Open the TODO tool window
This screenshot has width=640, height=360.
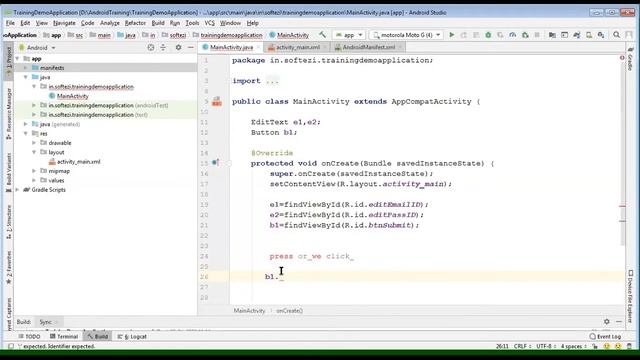pyautogui.click(x=29, y=337)
